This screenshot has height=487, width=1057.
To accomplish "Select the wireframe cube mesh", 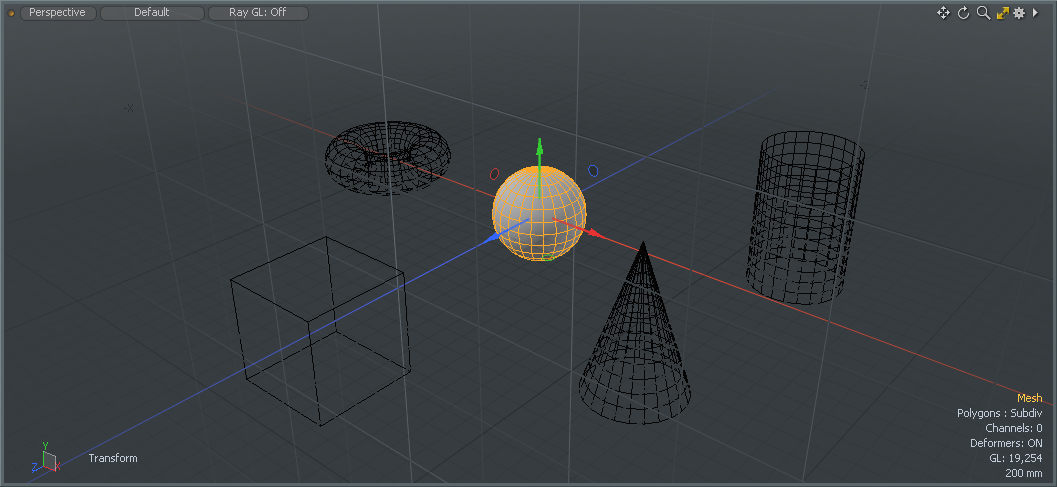I will coord(320,330).
